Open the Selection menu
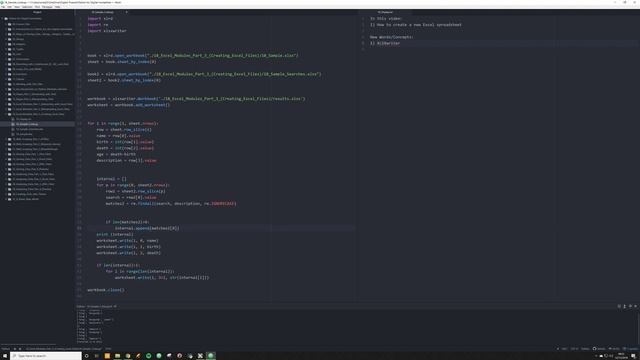 (x=27, y=7)
